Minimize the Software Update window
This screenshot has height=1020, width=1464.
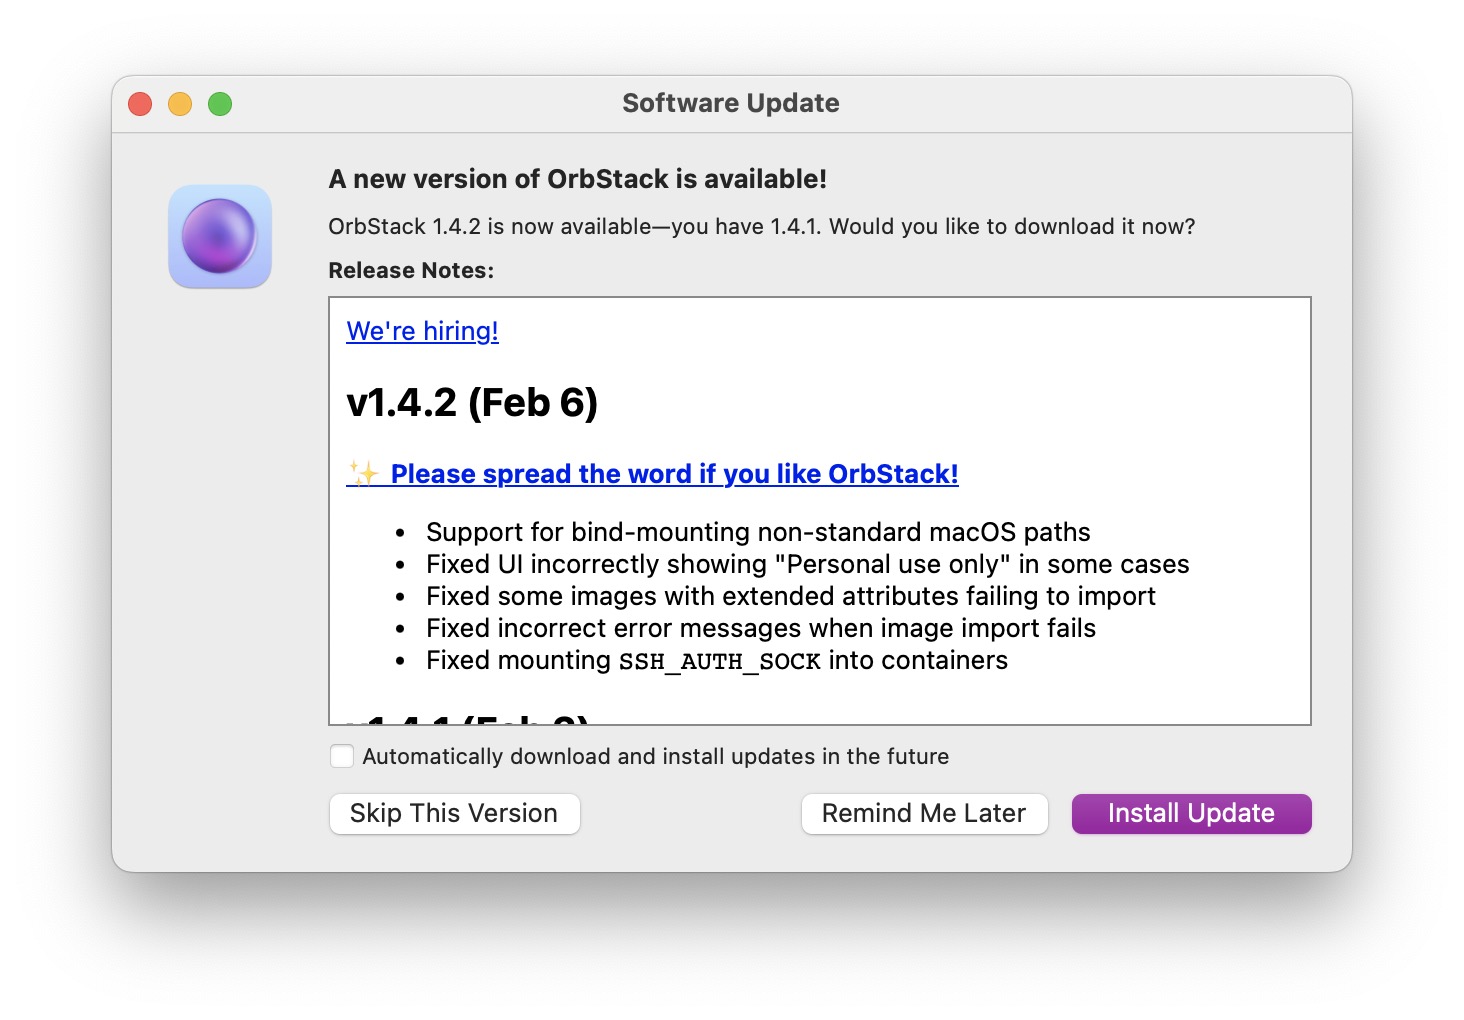tap(180, 104)
